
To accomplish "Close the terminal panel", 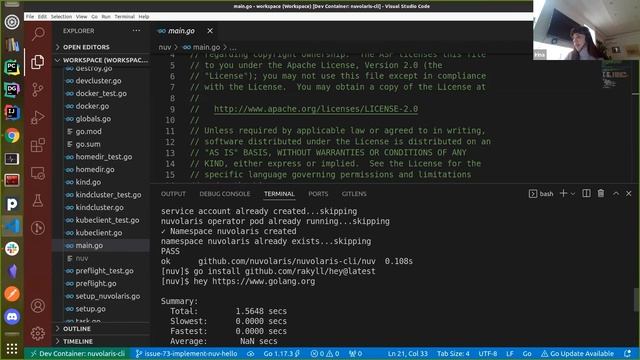I will coord(629,193).
